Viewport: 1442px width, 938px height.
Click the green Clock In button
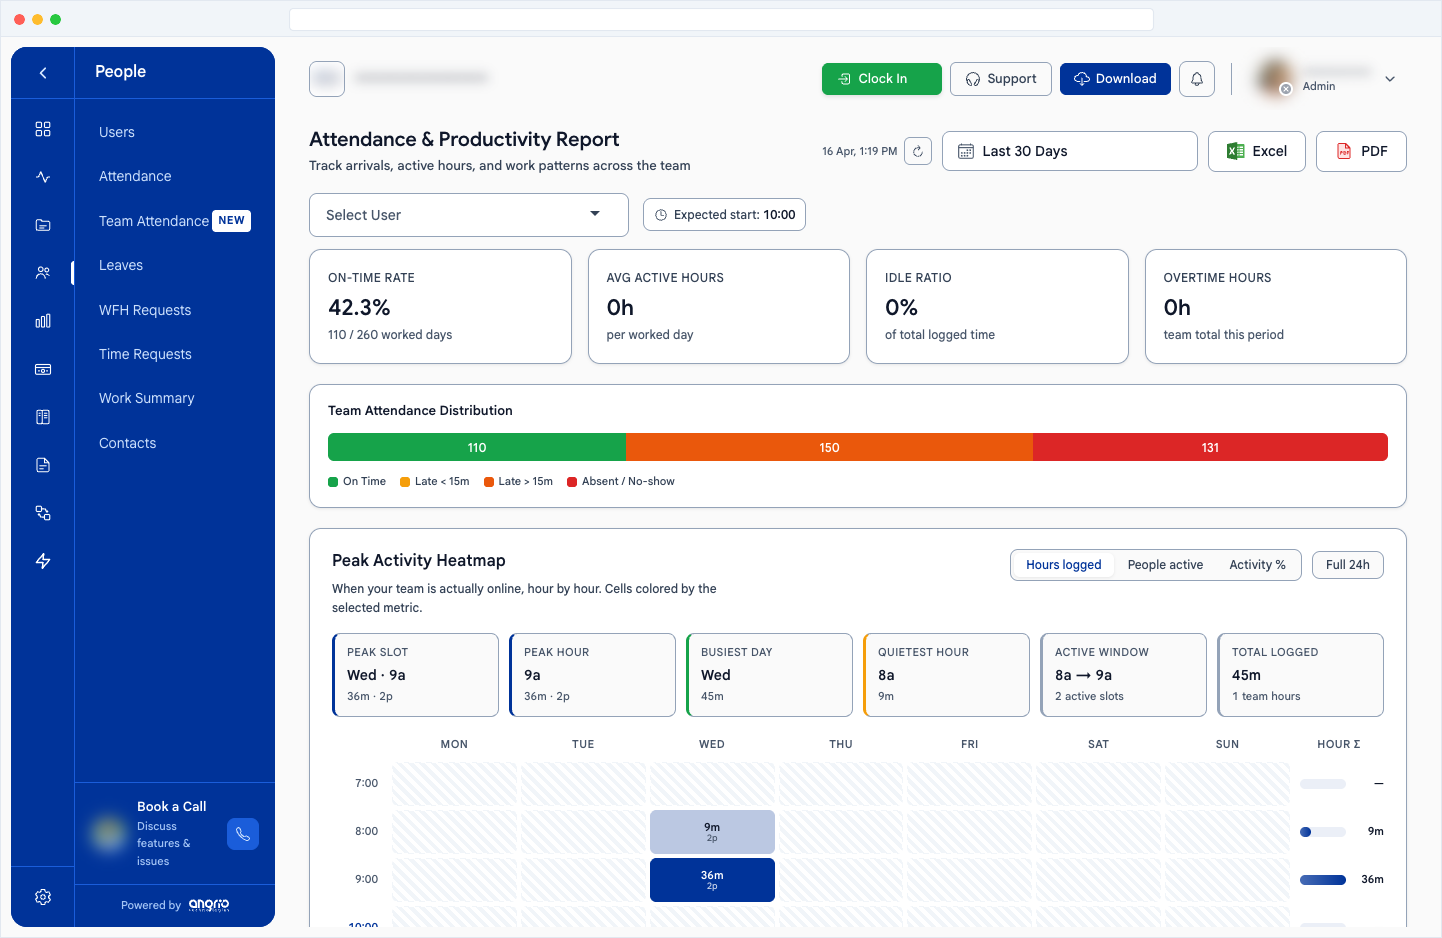tap(881, 78)
